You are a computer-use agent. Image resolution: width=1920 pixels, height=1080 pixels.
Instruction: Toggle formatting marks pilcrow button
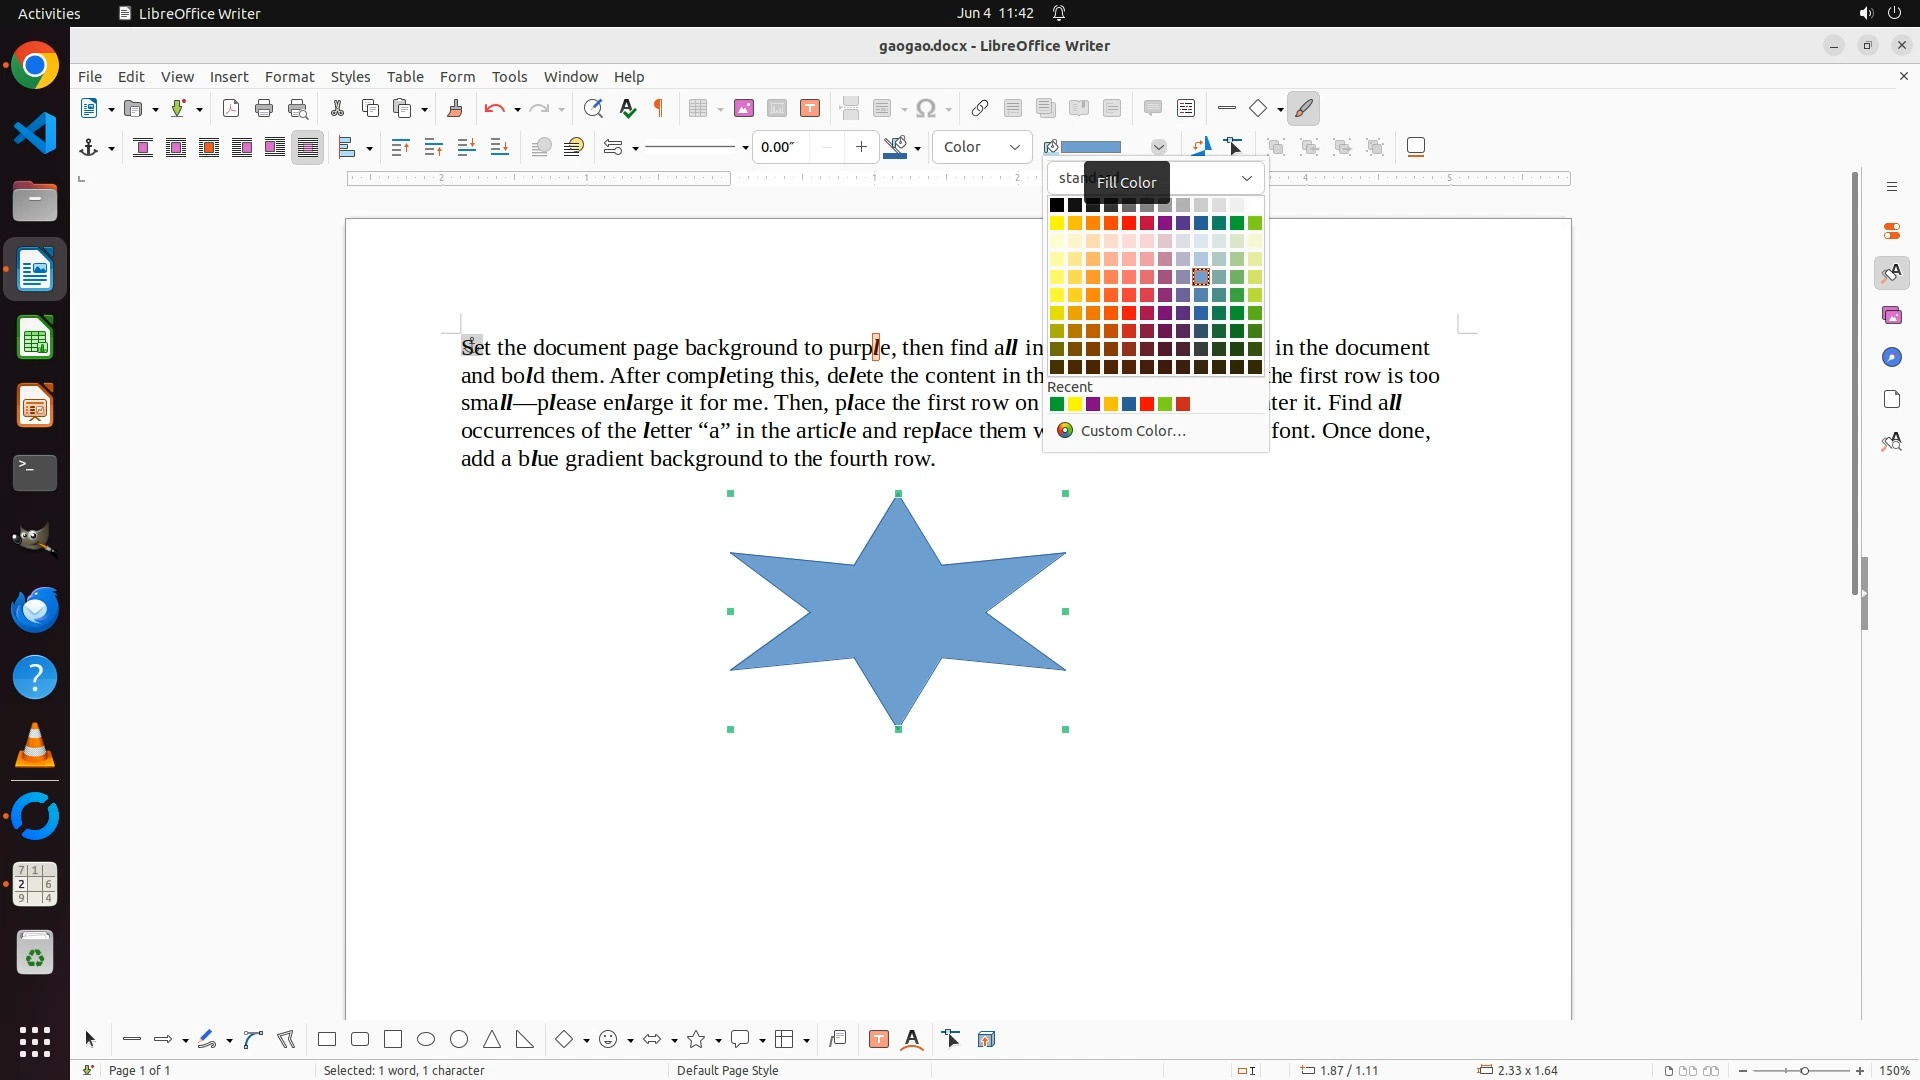[x=659, y=109]
